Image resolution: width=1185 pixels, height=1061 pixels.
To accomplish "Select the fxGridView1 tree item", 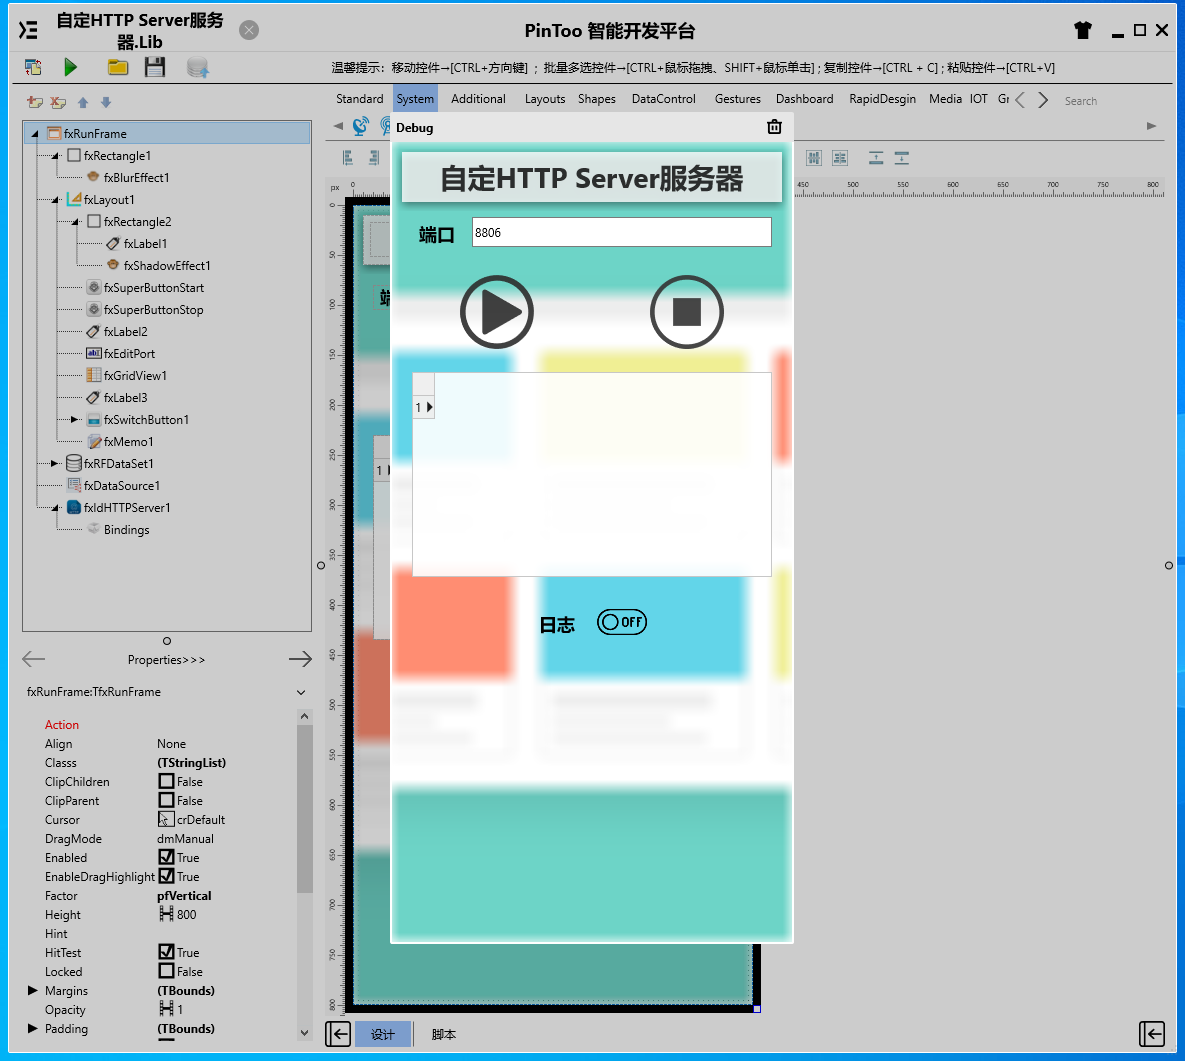I will click(x=135, y=376).
